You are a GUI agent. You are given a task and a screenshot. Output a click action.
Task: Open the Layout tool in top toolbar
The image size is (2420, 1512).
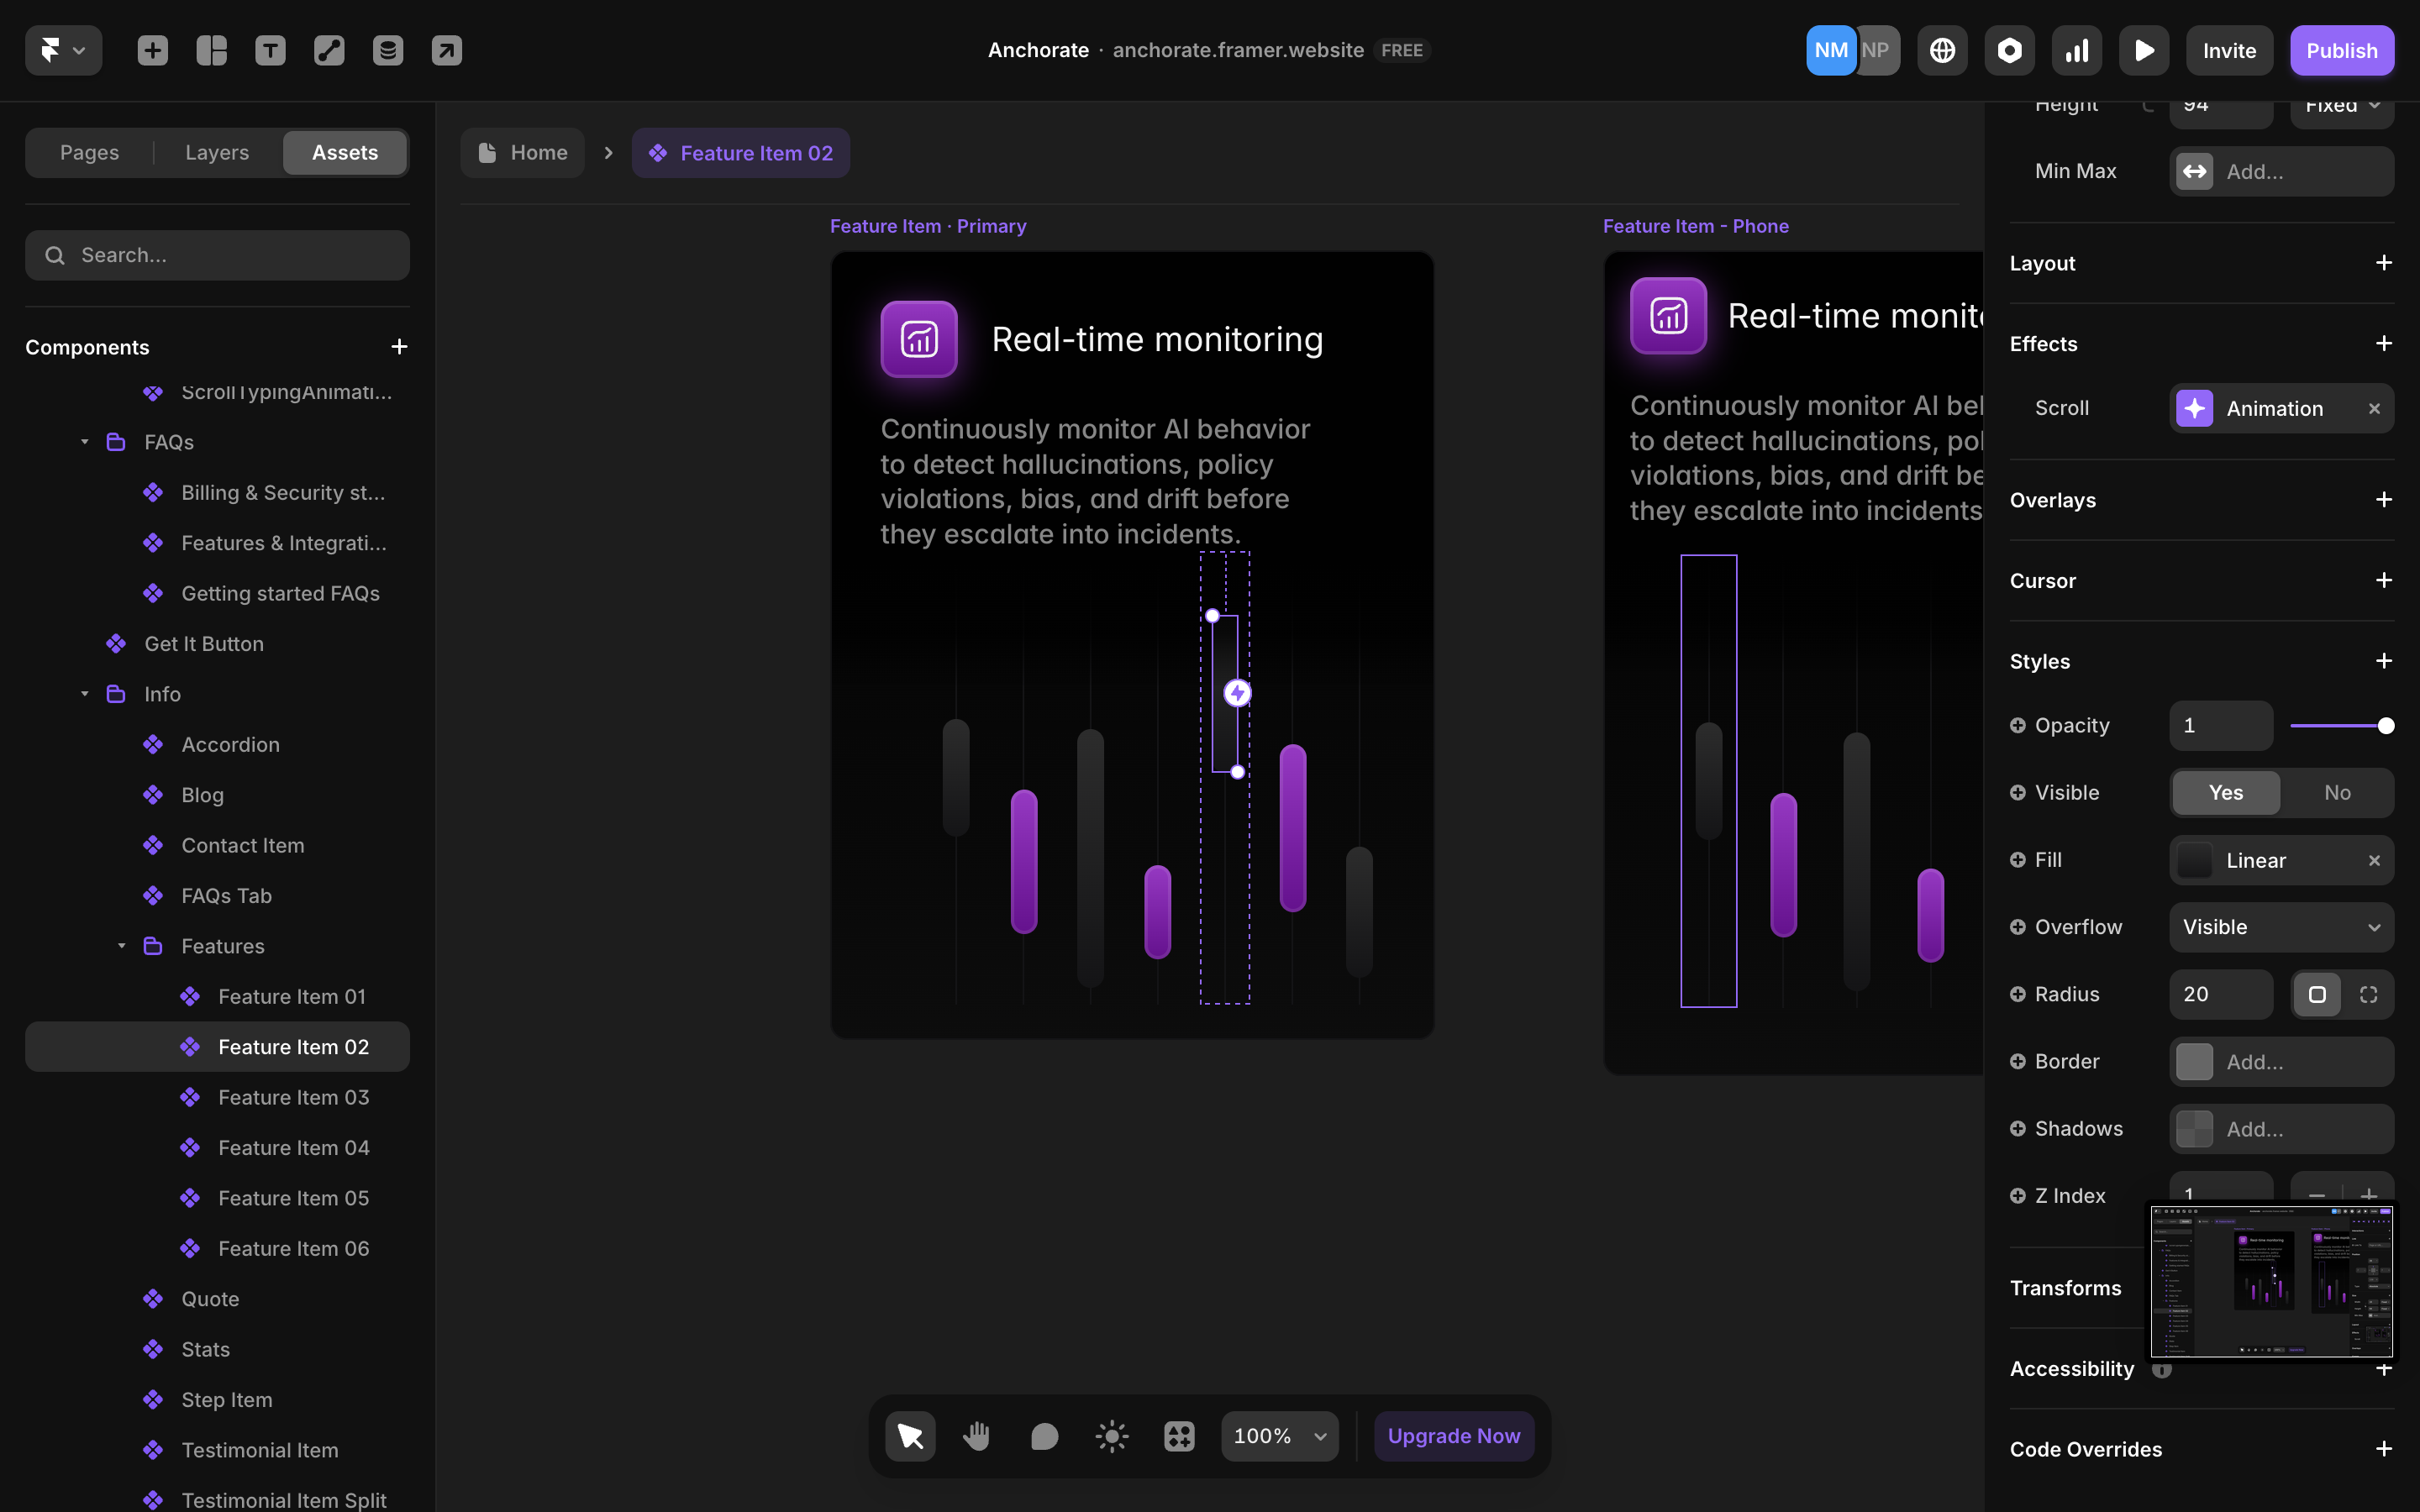(211, 50)
